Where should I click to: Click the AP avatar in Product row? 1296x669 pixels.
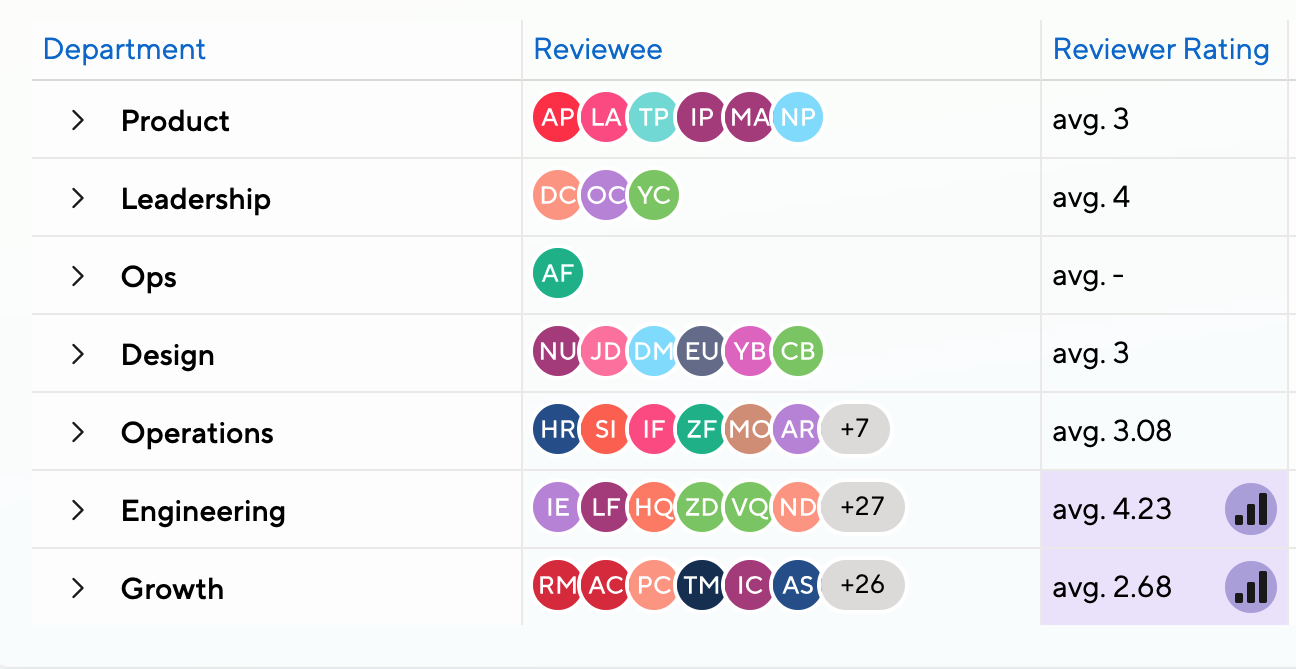pos(556,119)
